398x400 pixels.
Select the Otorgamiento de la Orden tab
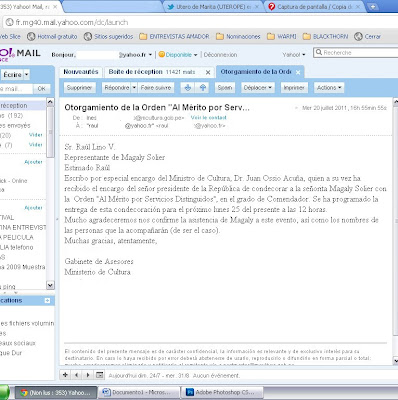[256, 72]
